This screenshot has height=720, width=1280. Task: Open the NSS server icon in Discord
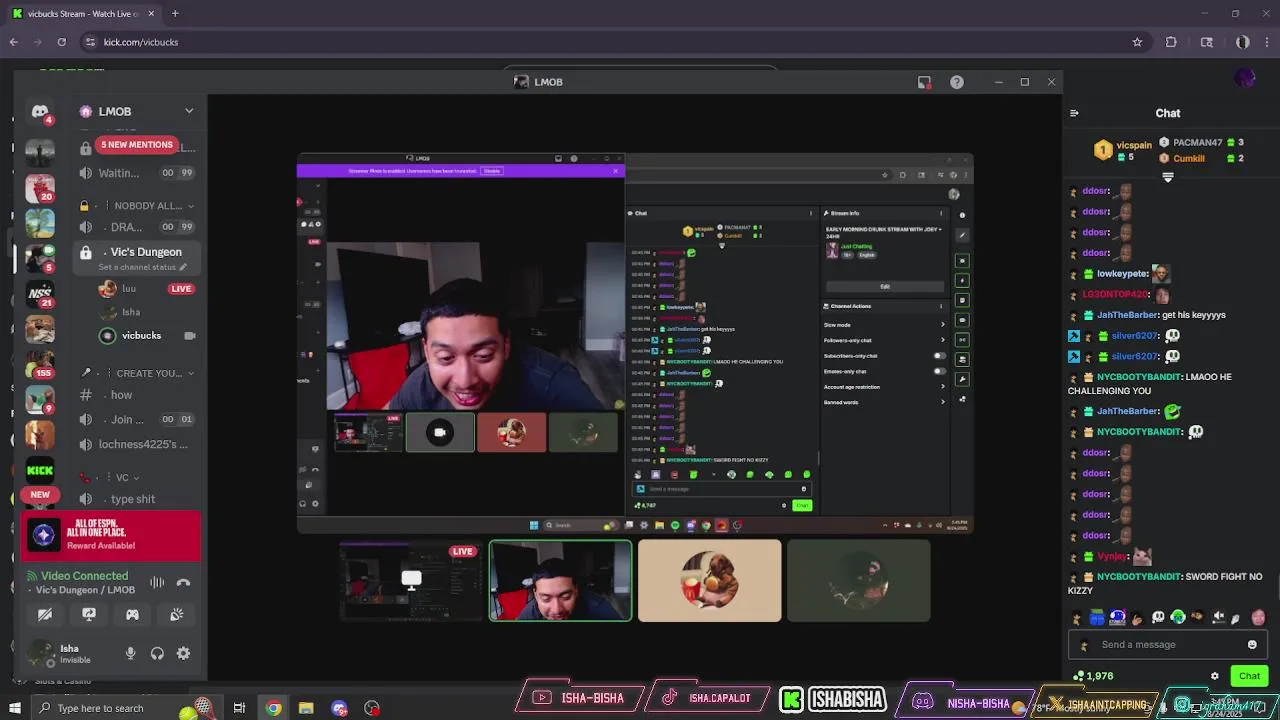tap(40, 292)
